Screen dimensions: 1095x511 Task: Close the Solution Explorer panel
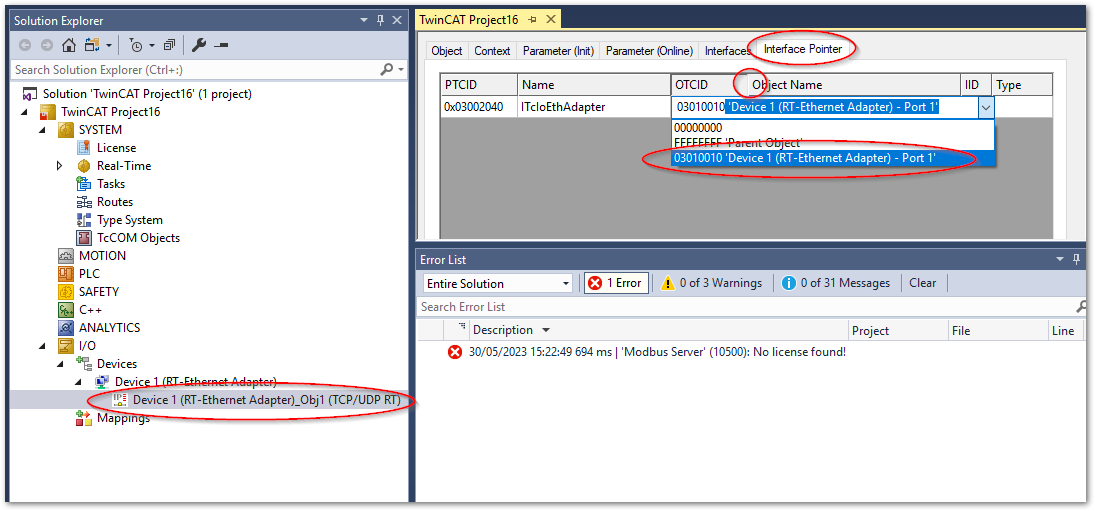(397, 21)
